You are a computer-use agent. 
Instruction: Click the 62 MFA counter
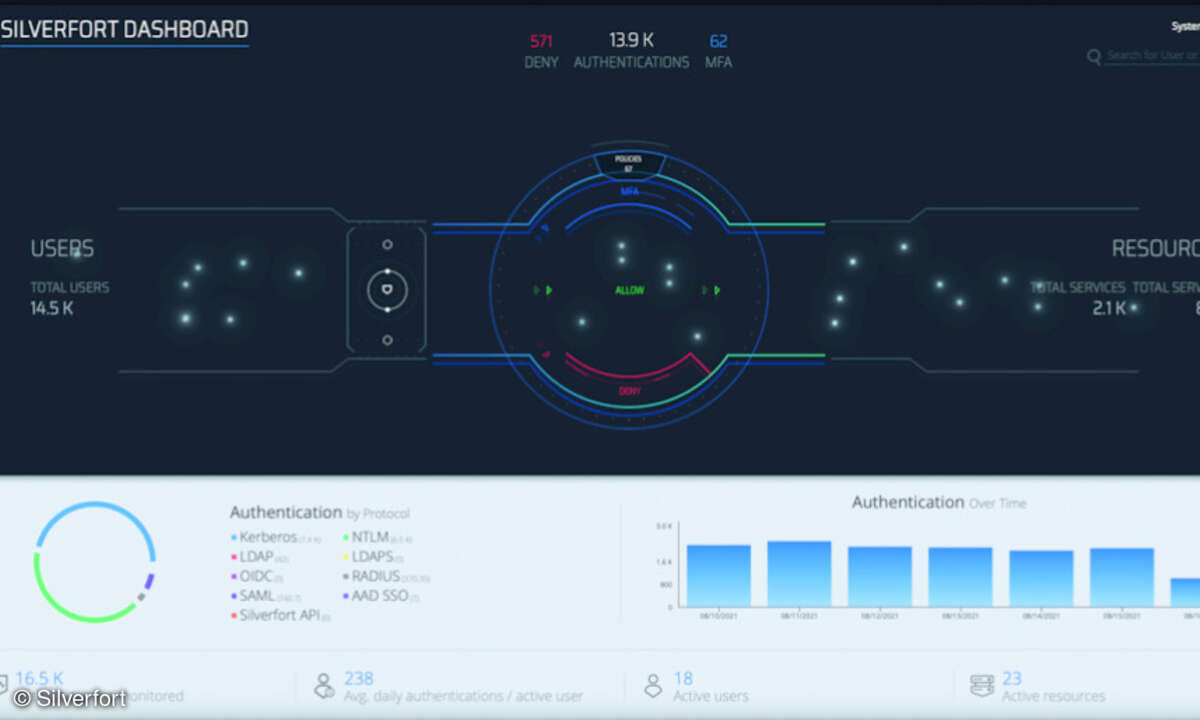(719, 51)
